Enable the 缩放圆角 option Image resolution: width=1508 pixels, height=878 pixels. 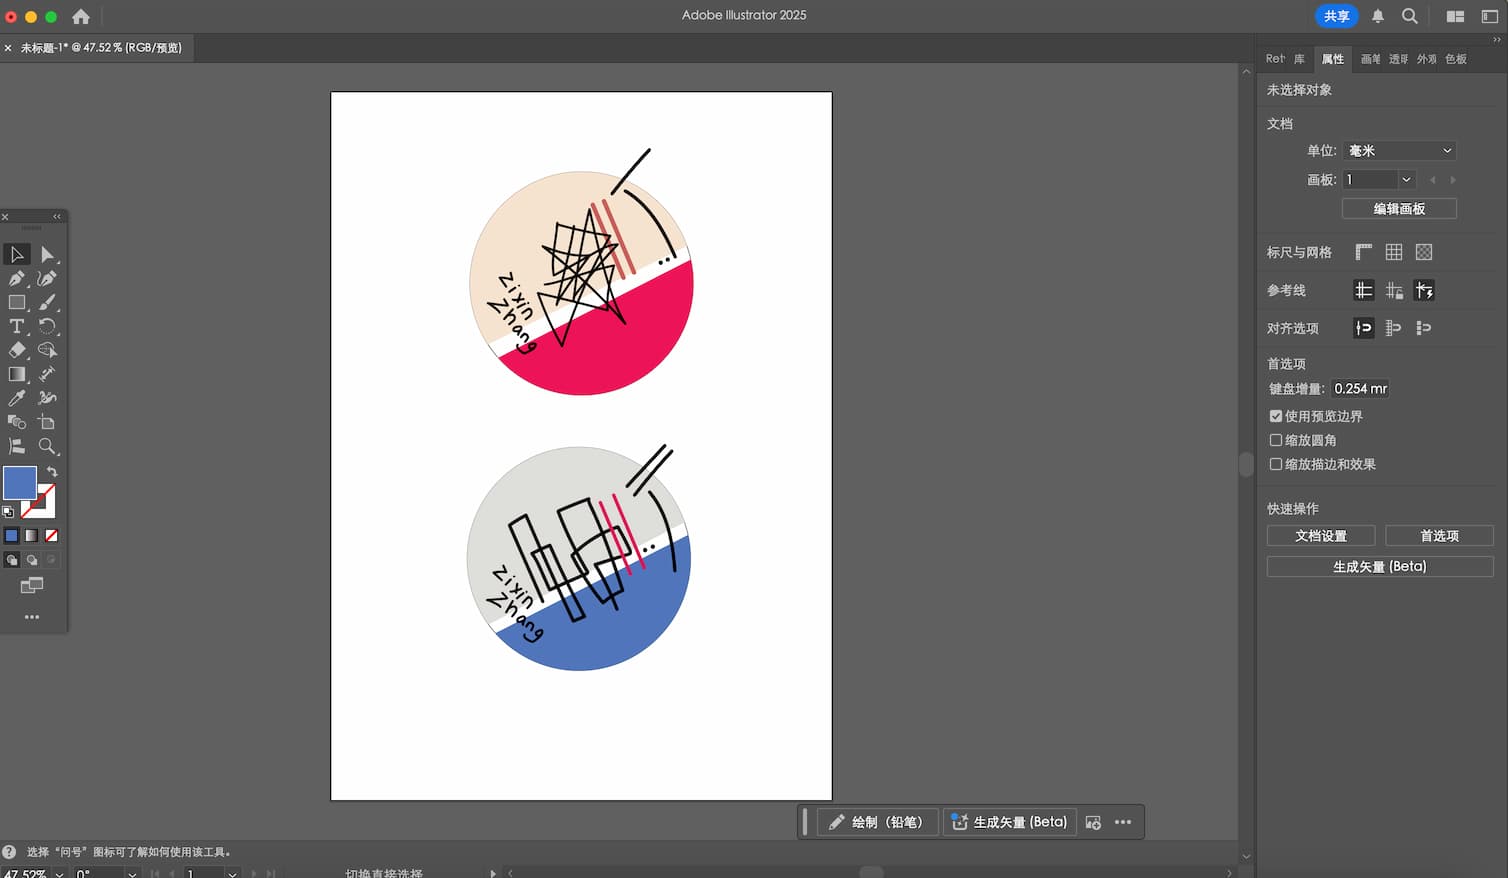[1276, 440]
